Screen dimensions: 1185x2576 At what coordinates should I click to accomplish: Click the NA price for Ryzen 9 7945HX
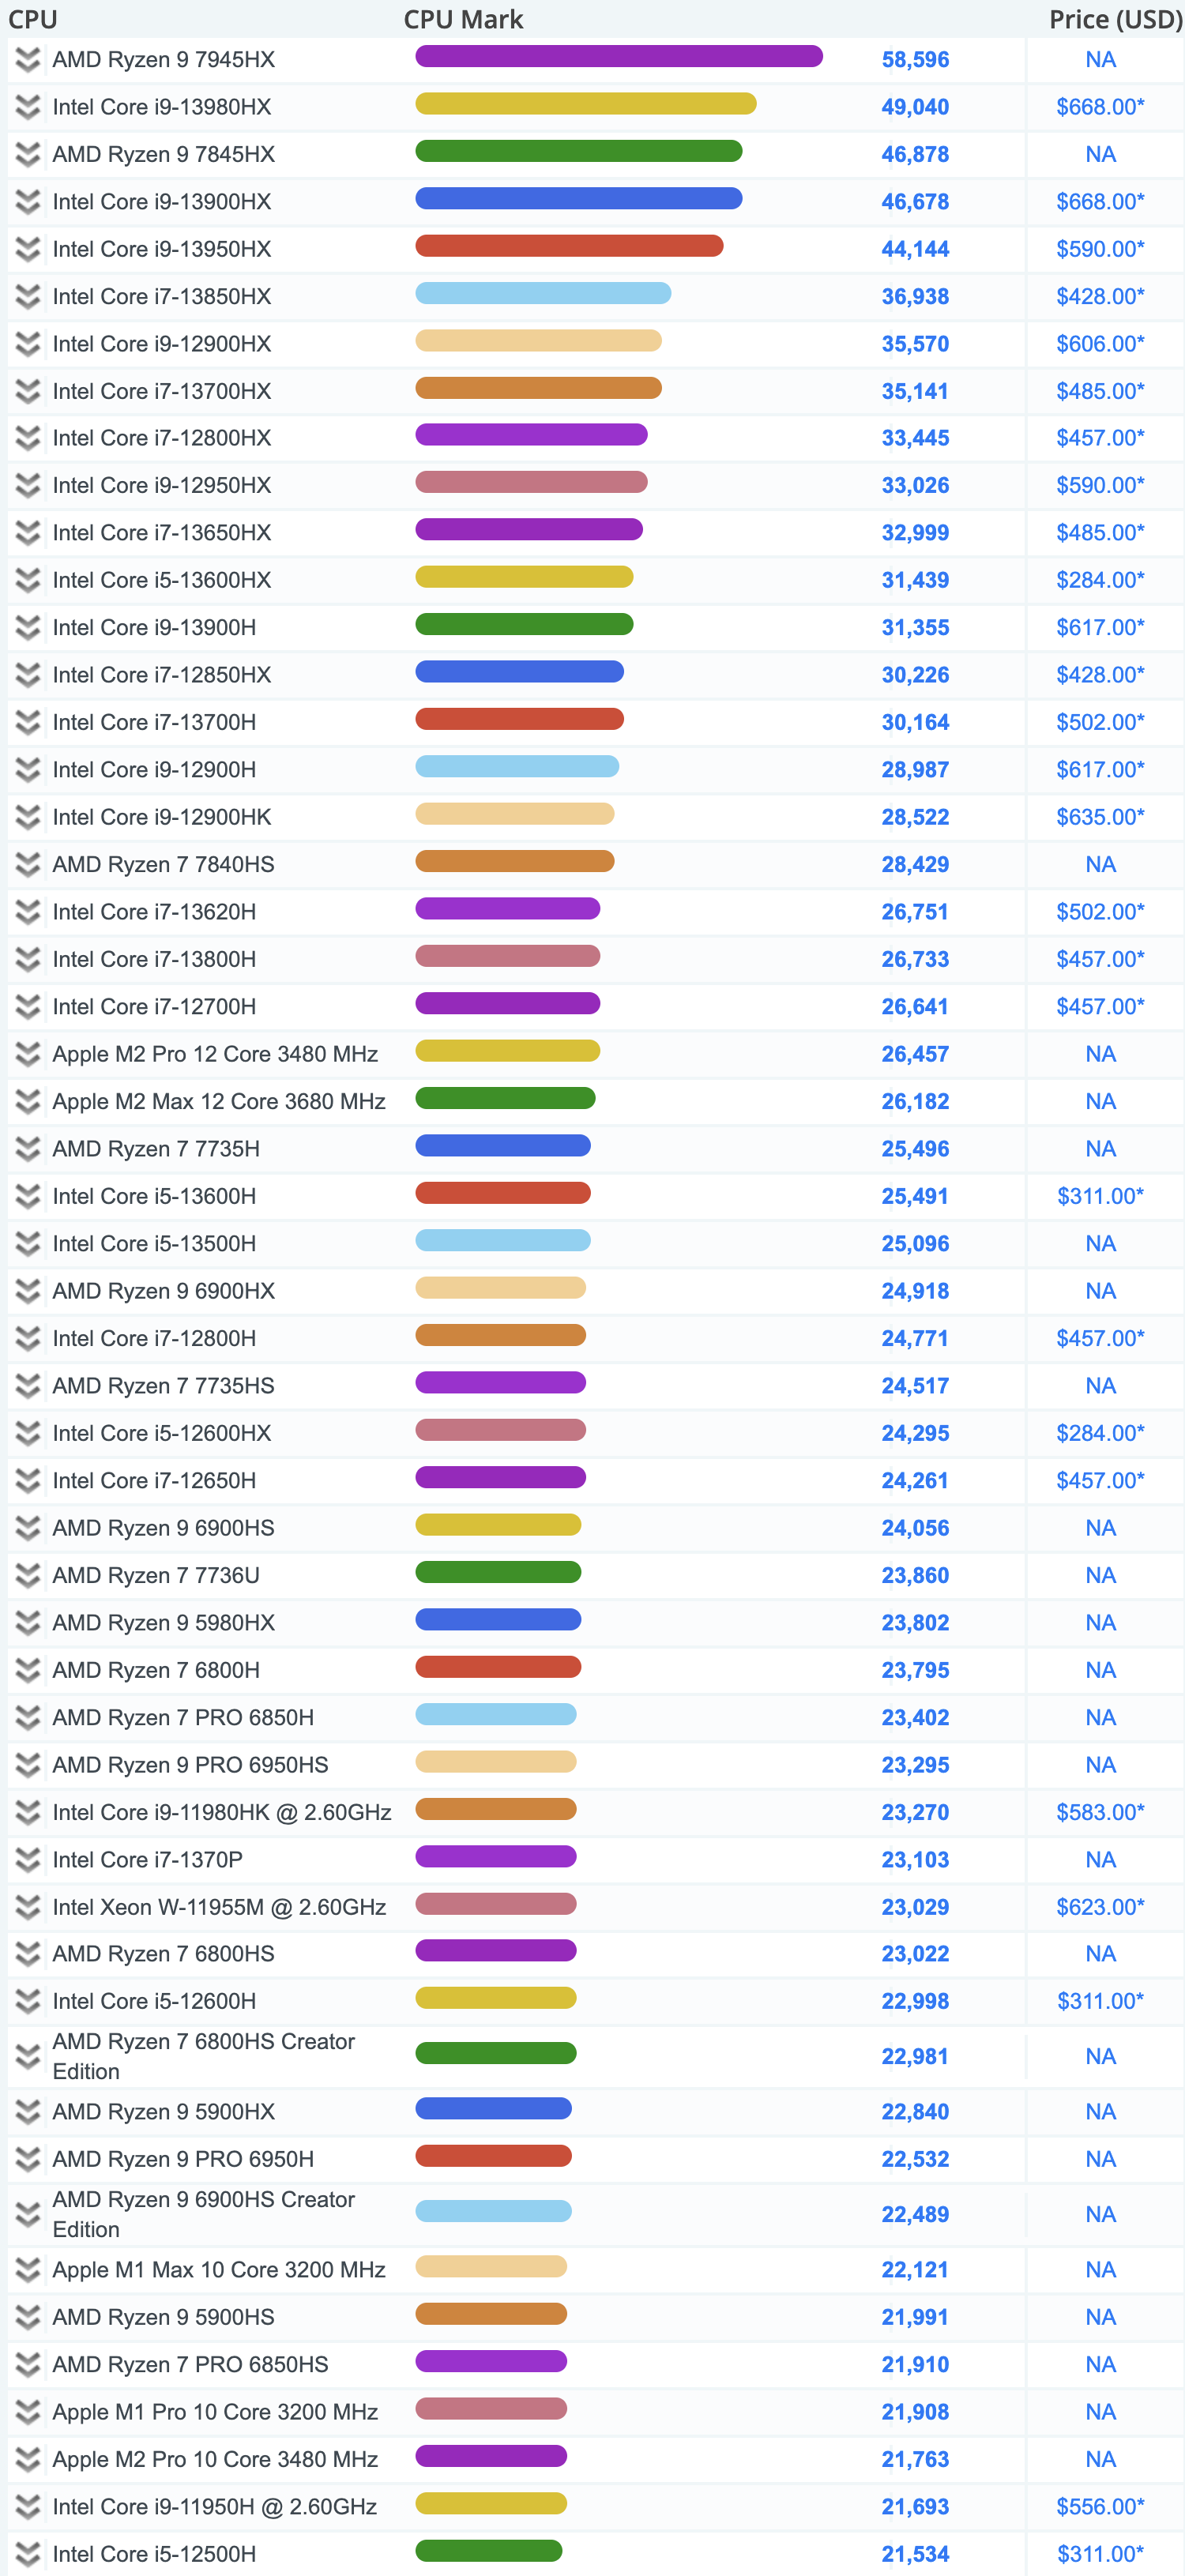[1100, 60]
